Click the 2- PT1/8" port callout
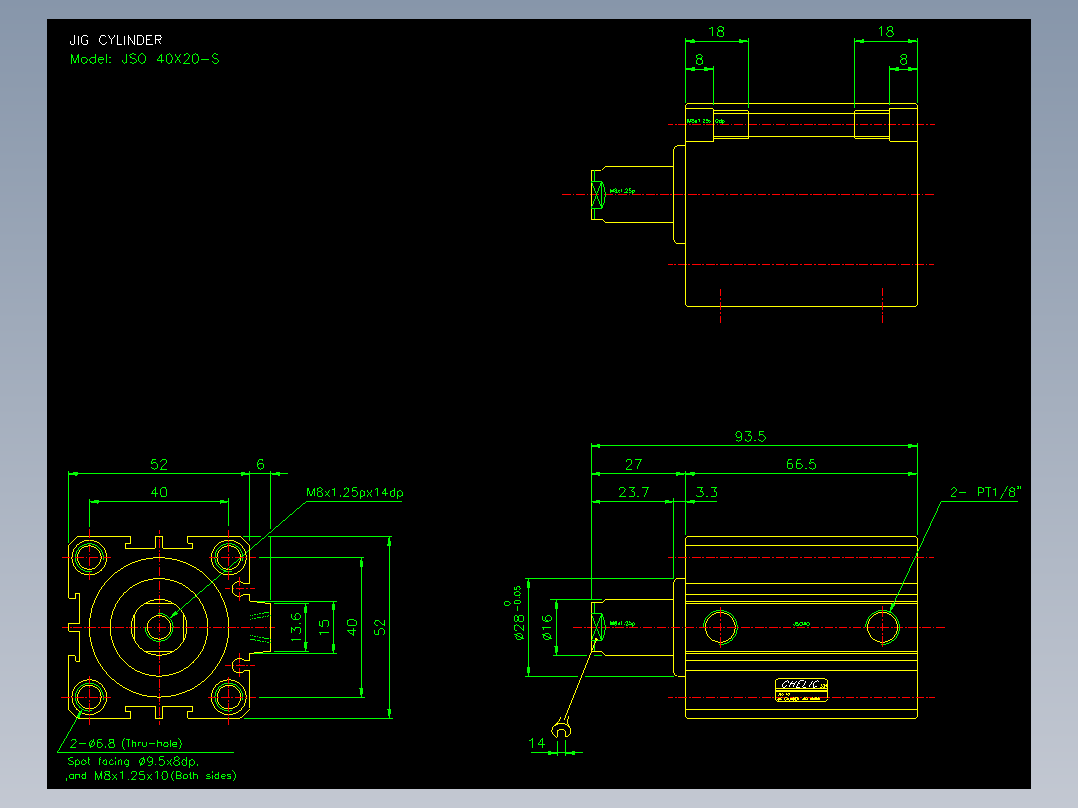The width and height of the screenshot is (1078, 808). click(986, 492)
